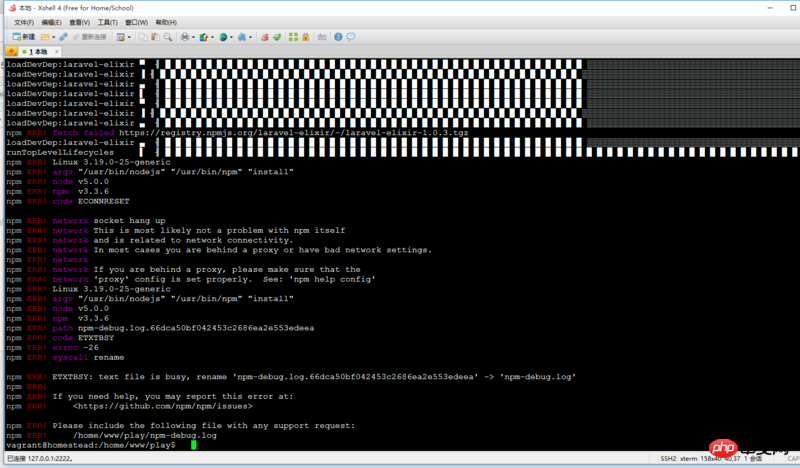
Task: Click the green terminal cursor at prompt
Action: point(193,445)
